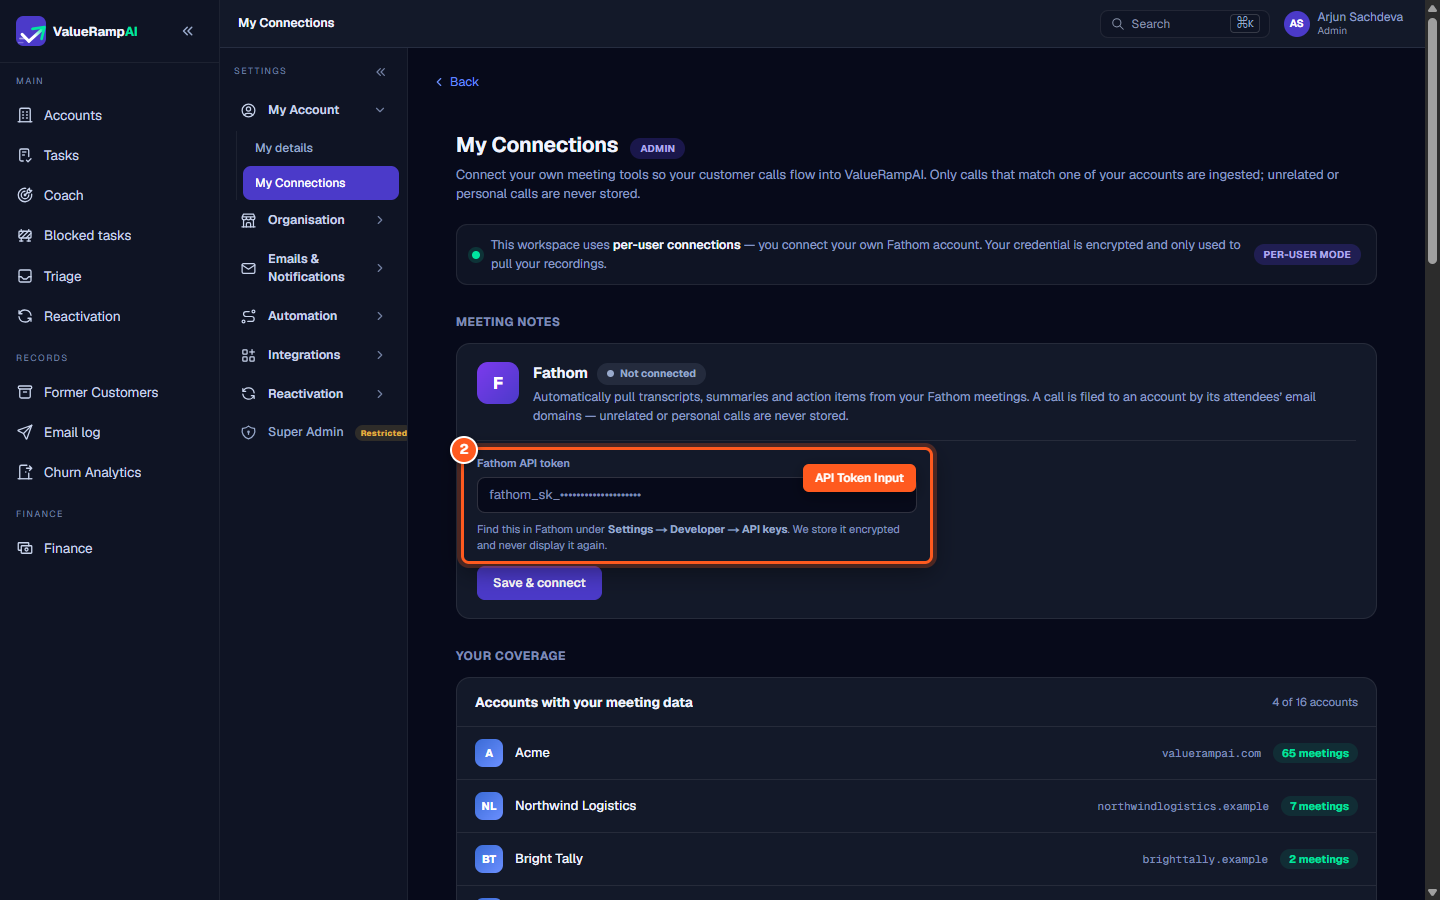The height and width of the screenshot is (900, 1440).
Task: Click the 65 meetings badge
Action: pyautogui.click(x=1315, y=753)
